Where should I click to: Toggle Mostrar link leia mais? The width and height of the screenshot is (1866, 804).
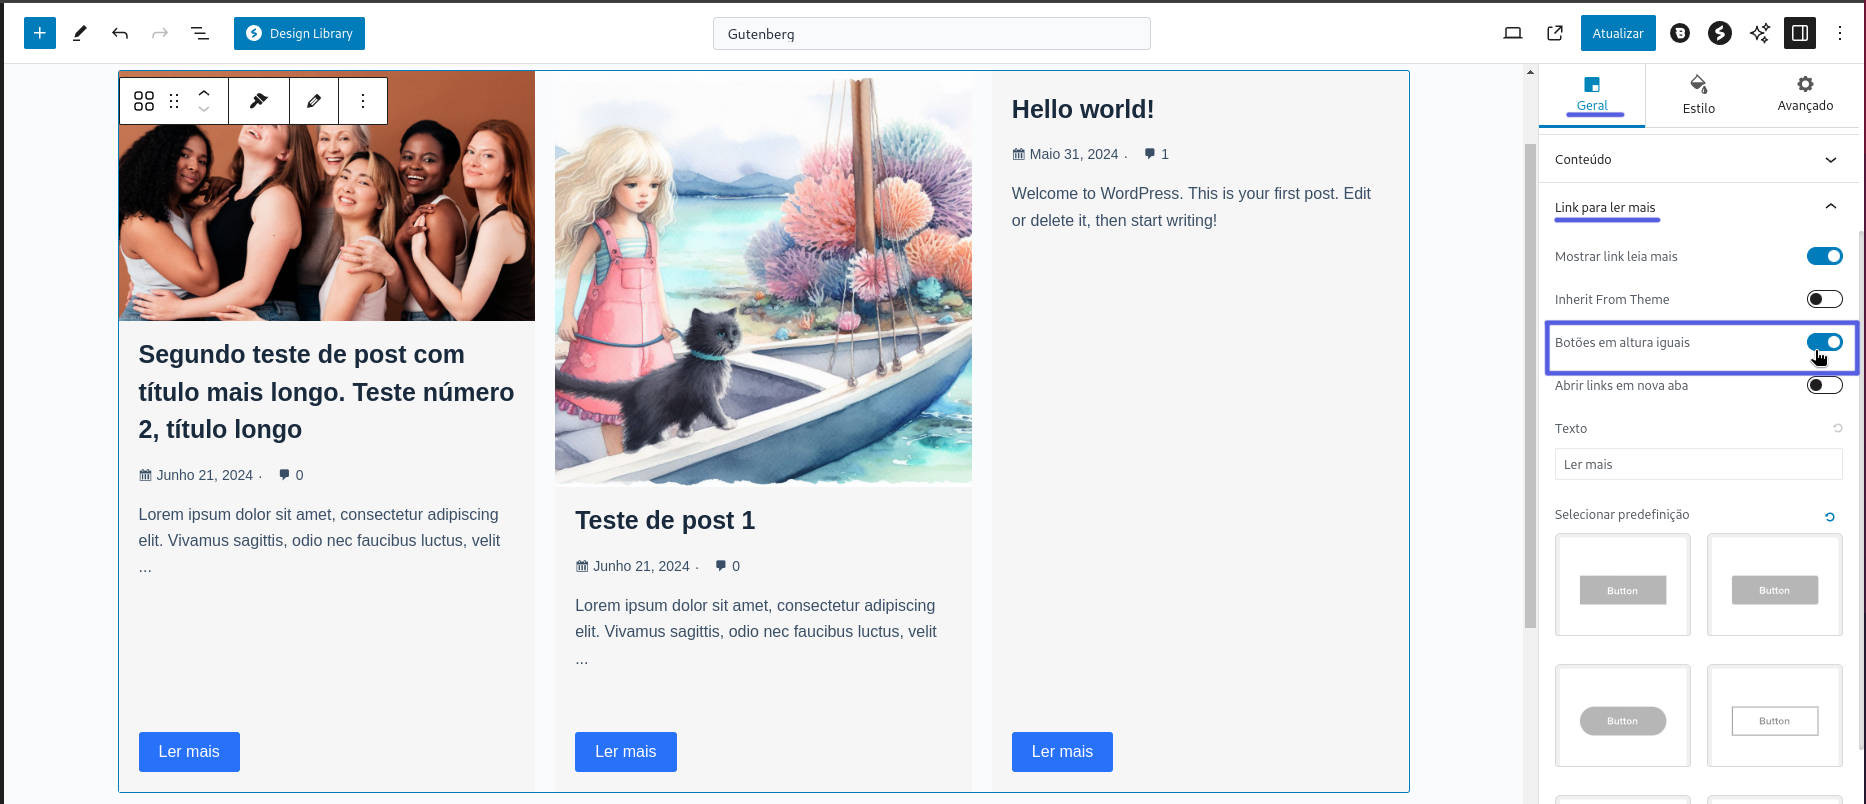1824,256
